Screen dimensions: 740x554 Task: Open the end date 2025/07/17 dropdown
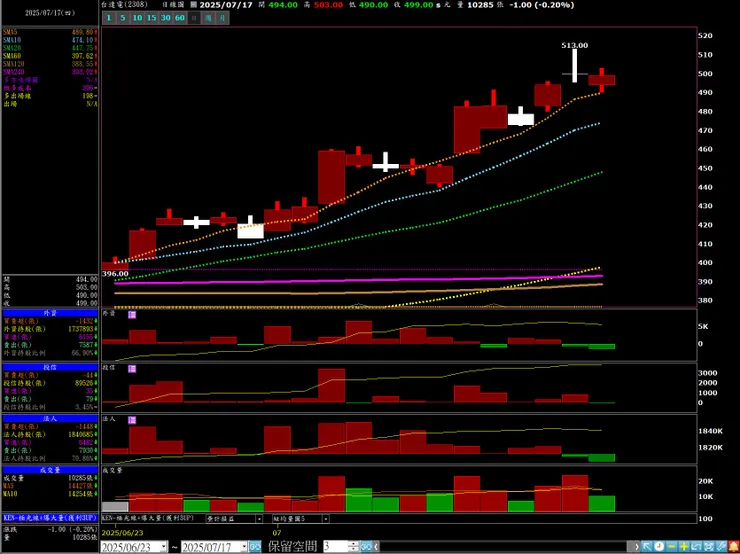(244, 547)
